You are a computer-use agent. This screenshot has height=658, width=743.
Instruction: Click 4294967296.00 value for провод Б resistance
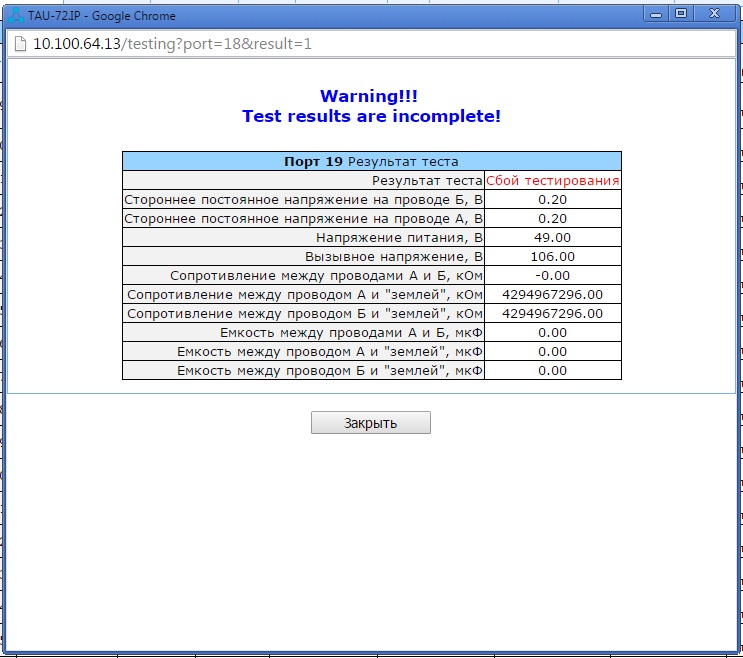[x=553, y=313]
